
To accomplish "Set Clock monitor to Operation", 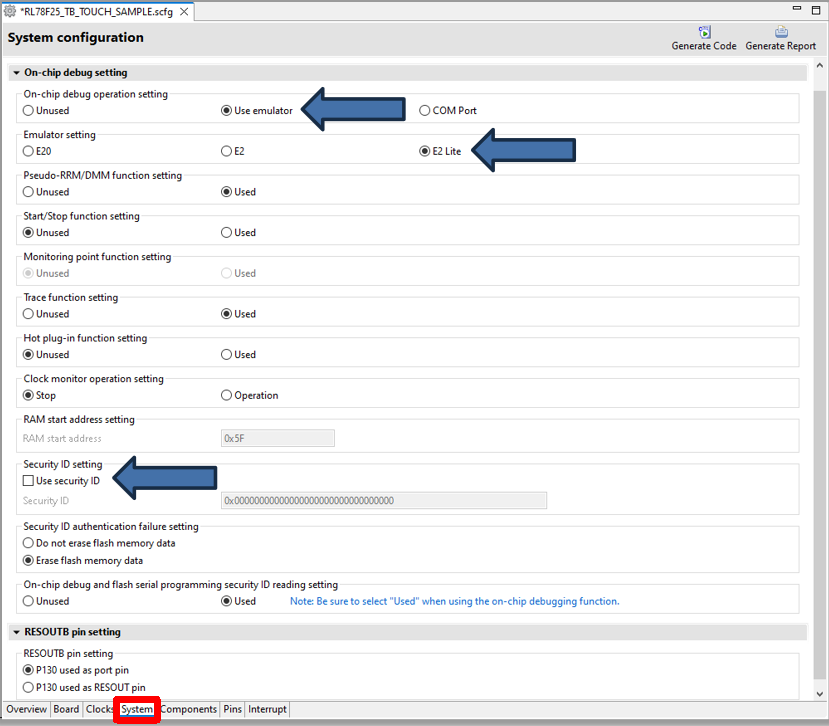I will coord(226,395).
